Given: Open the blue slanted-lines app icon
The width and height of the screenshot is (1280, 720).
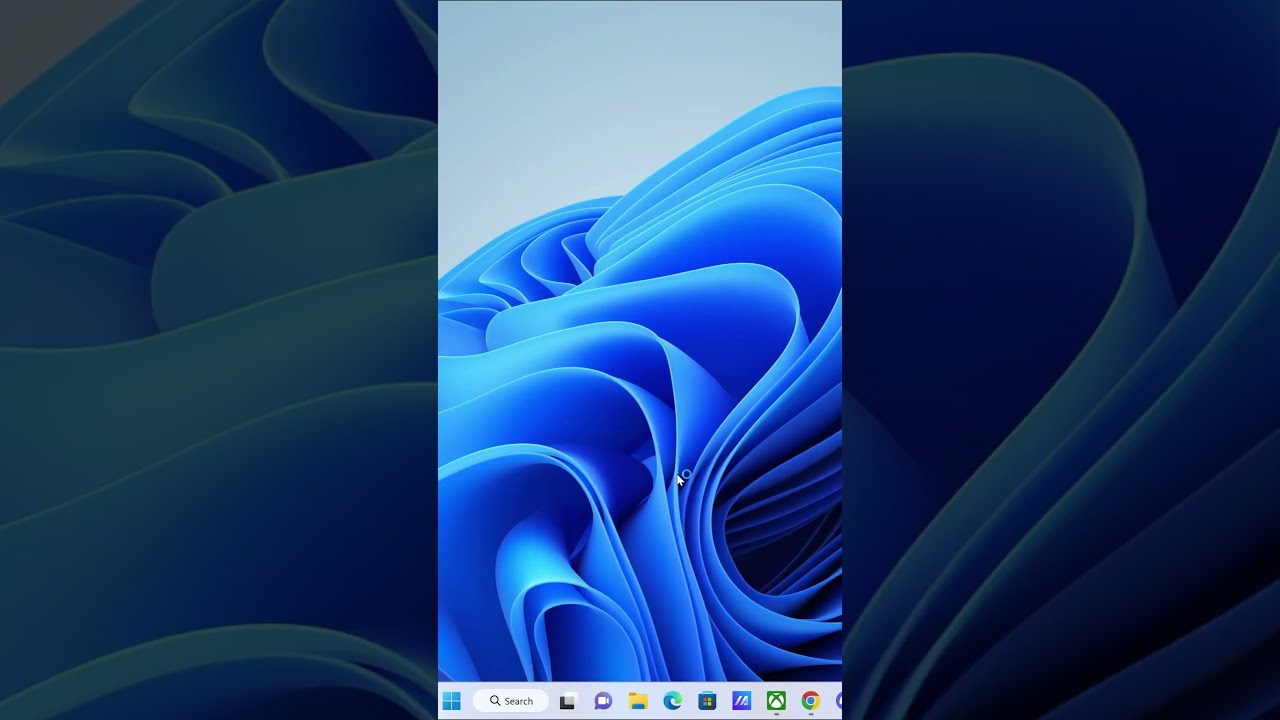Looking at the screenshot, I should [x=741, y=701].
